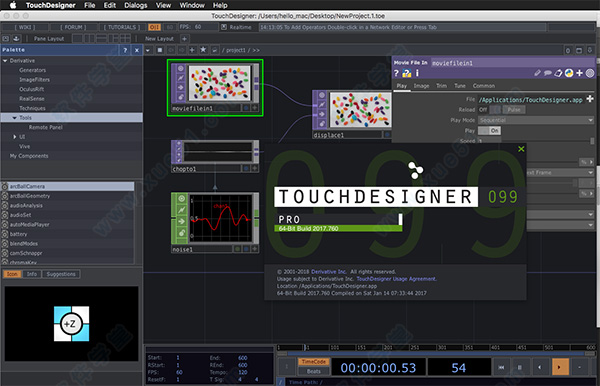Switch timeline display to TimeCode

[313, 362]
